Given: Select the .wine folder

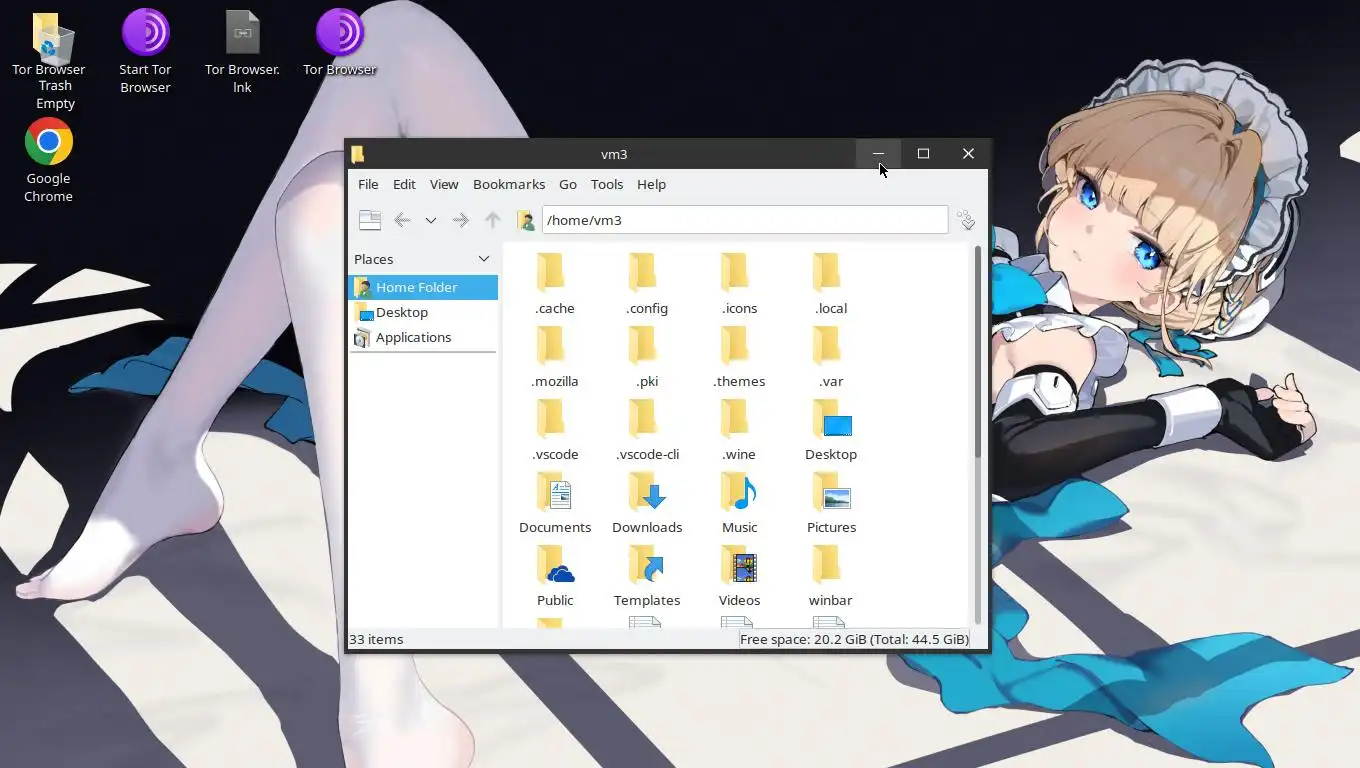Looking at the screenshot, I should point(739,430).
